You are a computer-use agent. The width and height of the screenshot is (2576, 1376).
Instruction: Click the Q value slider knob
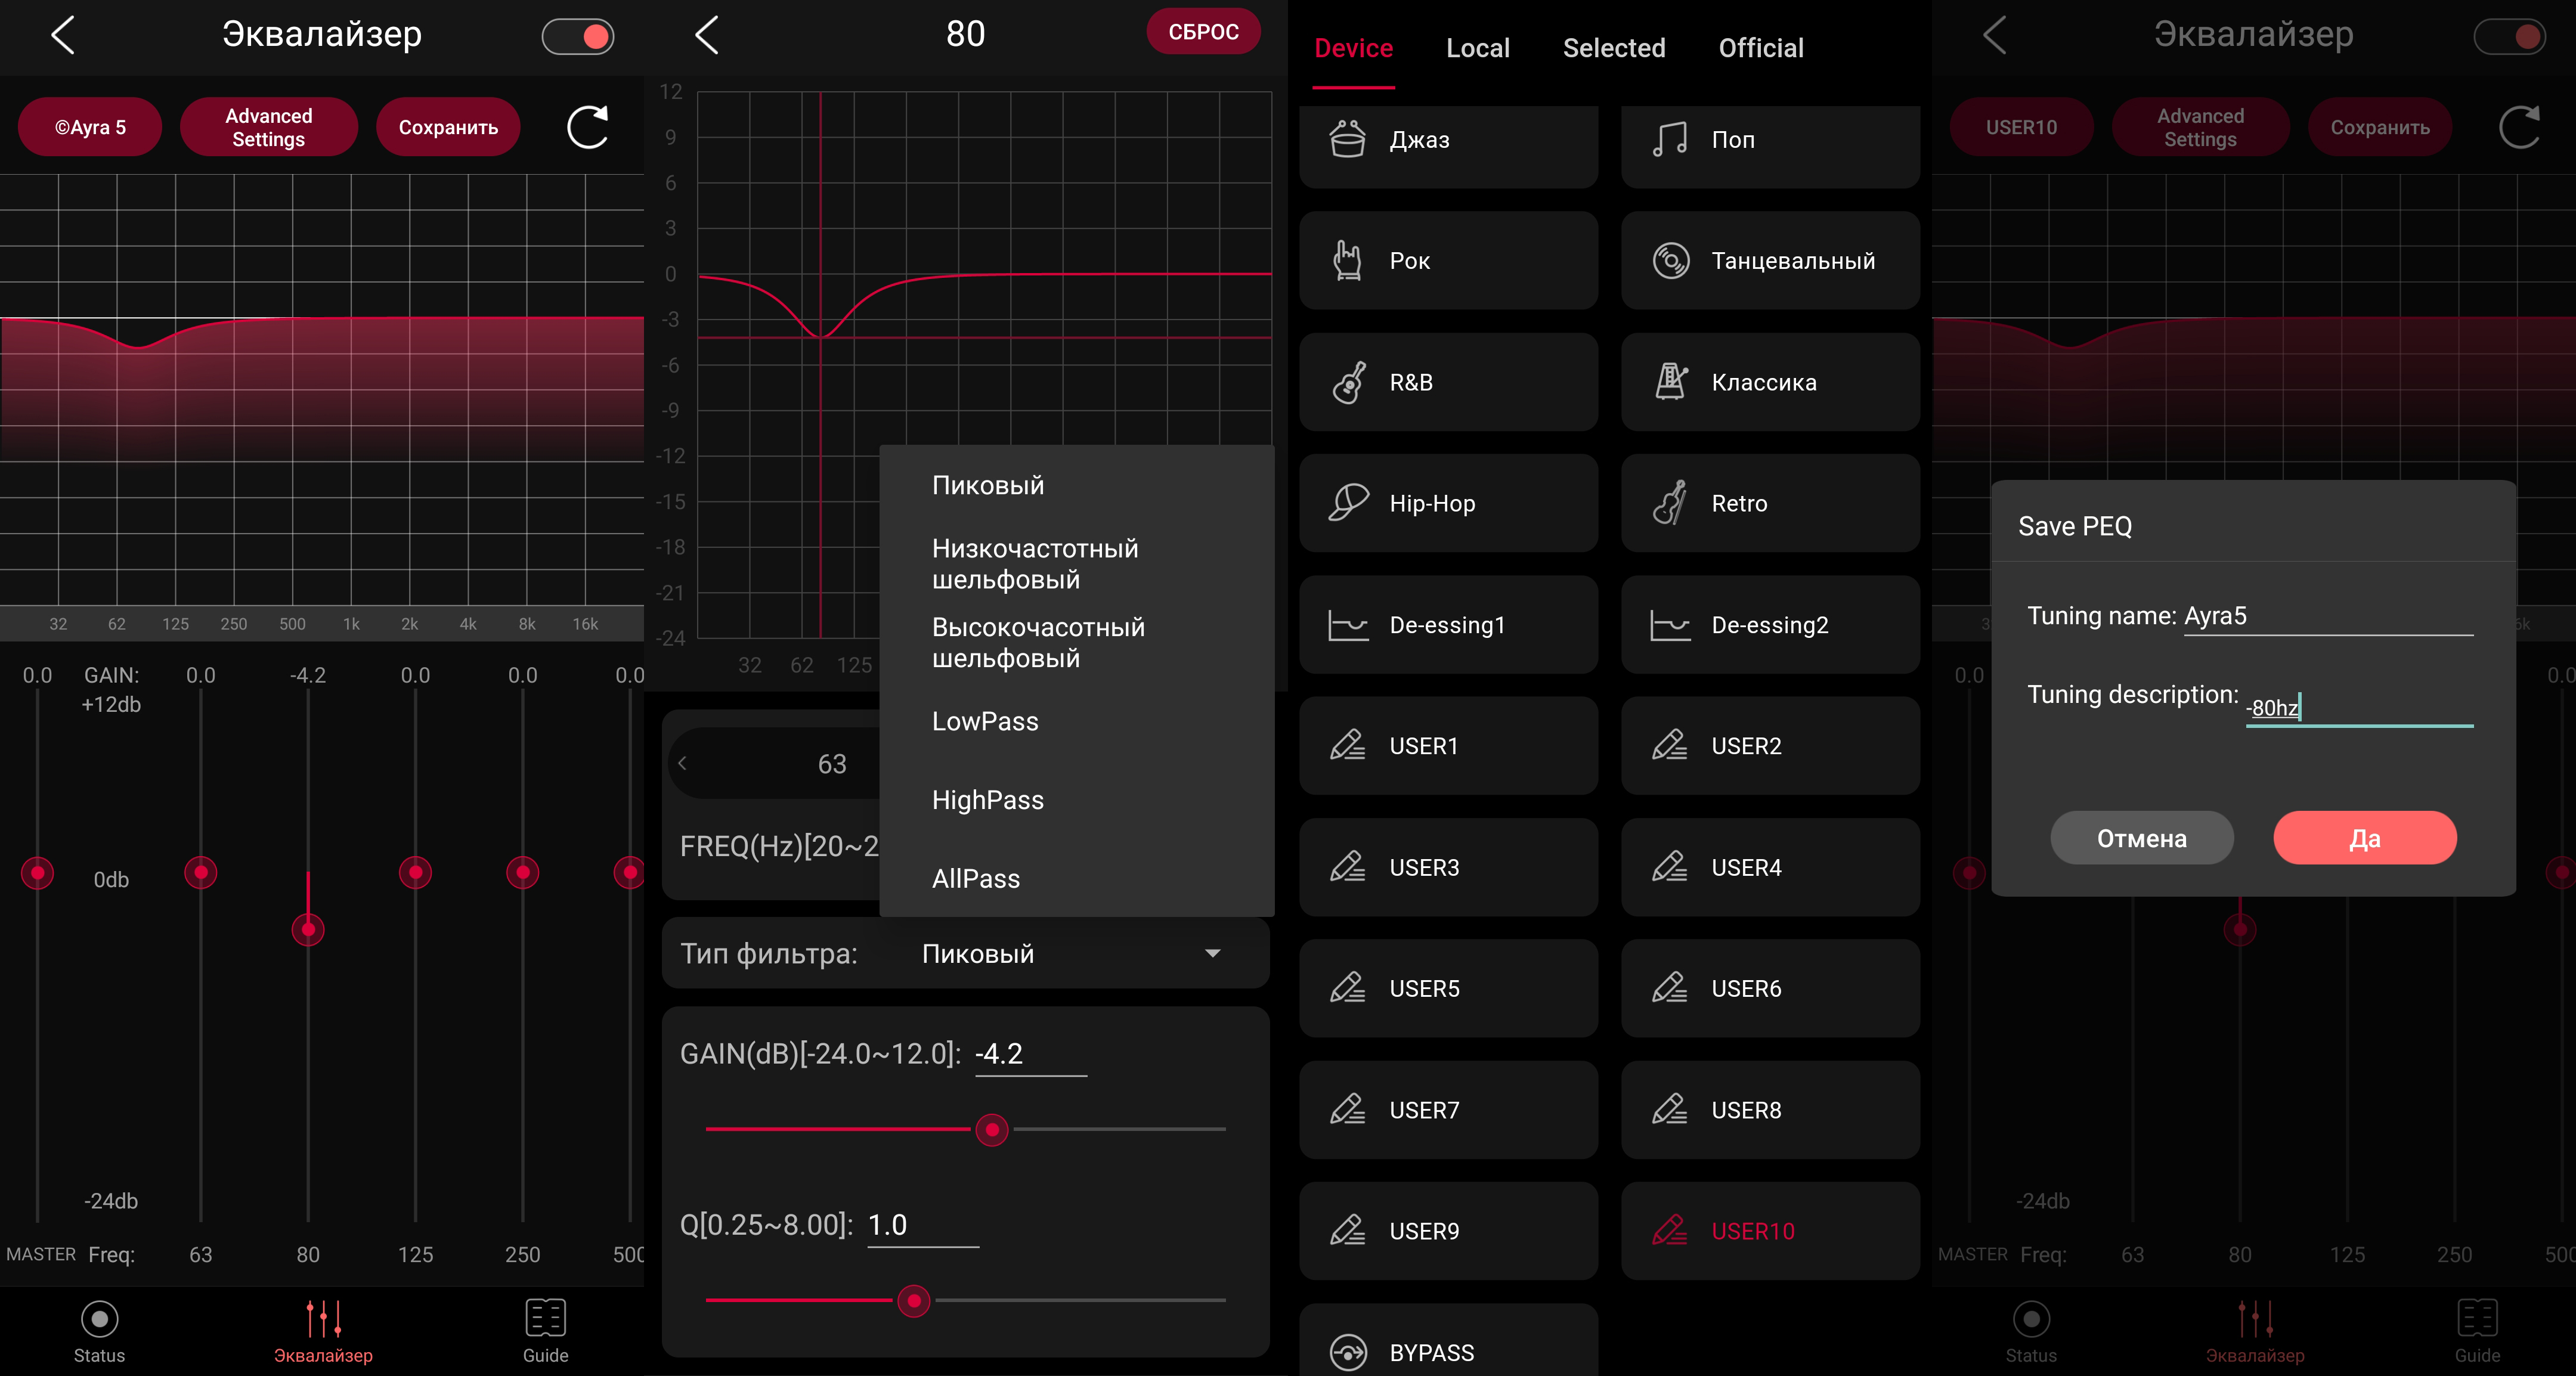click(913, 1300)
